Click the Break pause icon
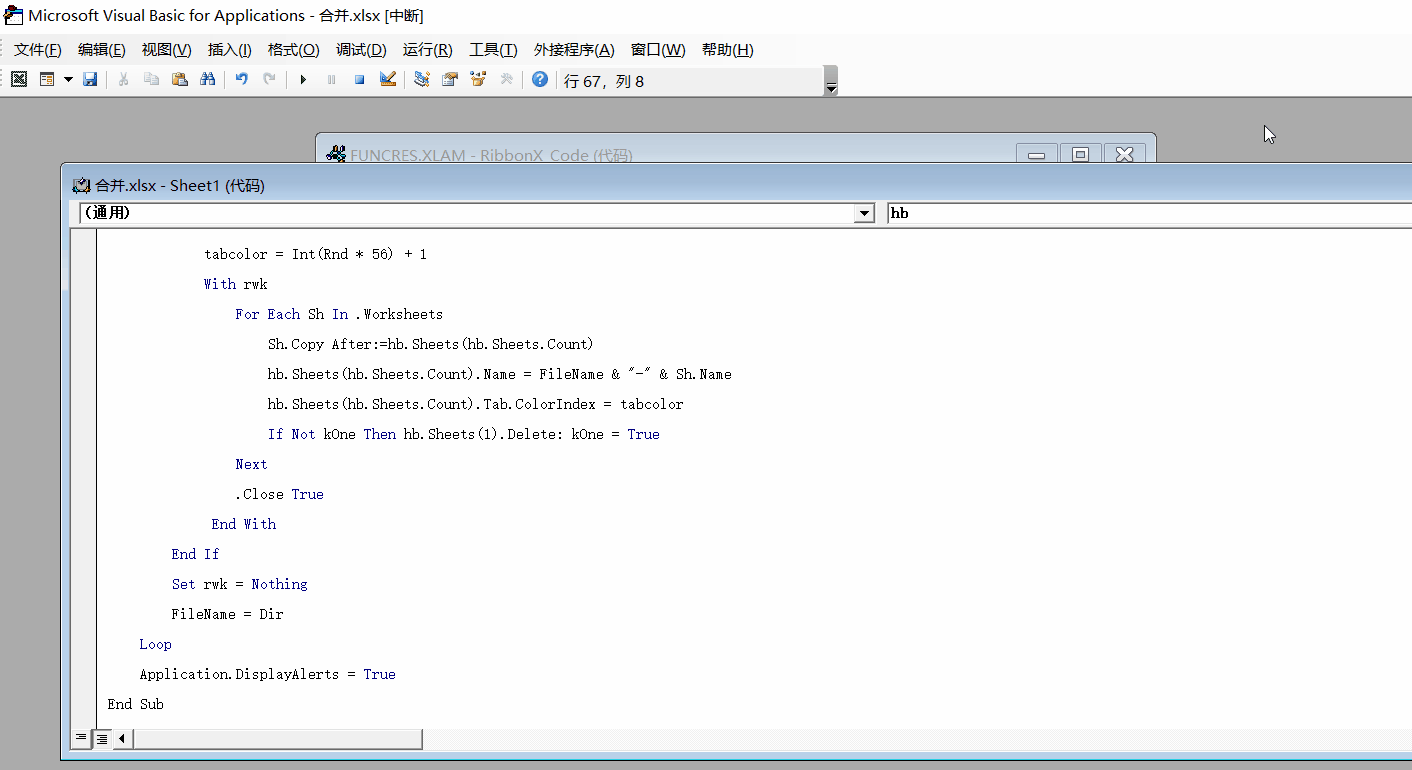Viewport: 1412px width, 770px height. point(331,79)
